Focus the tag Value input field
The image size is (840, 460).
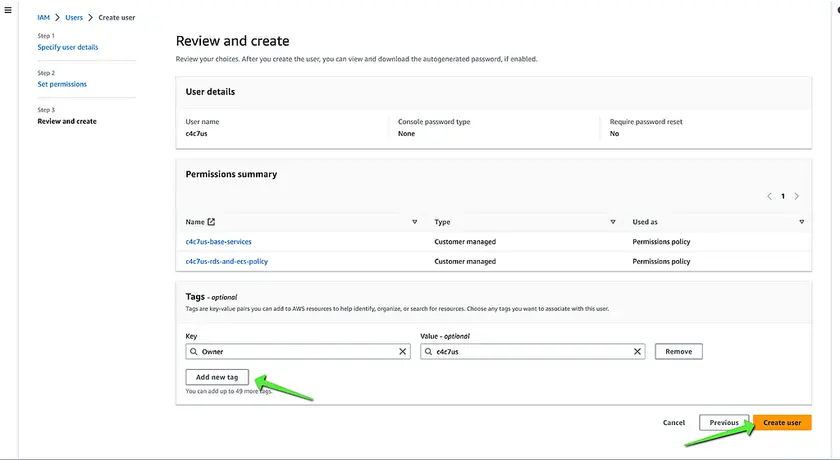[x=532, y=351]
